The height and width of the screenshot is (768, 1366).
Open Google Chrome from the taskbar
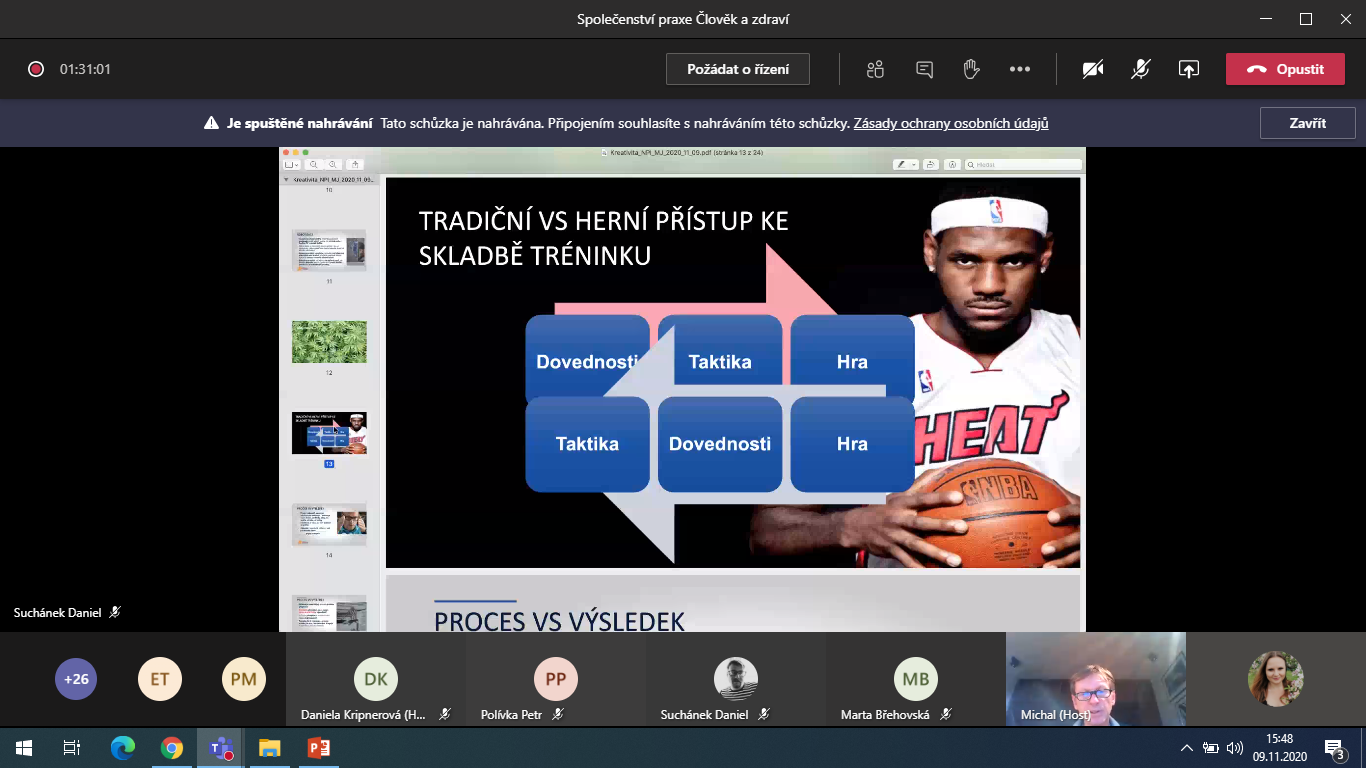tap(172, 747)
